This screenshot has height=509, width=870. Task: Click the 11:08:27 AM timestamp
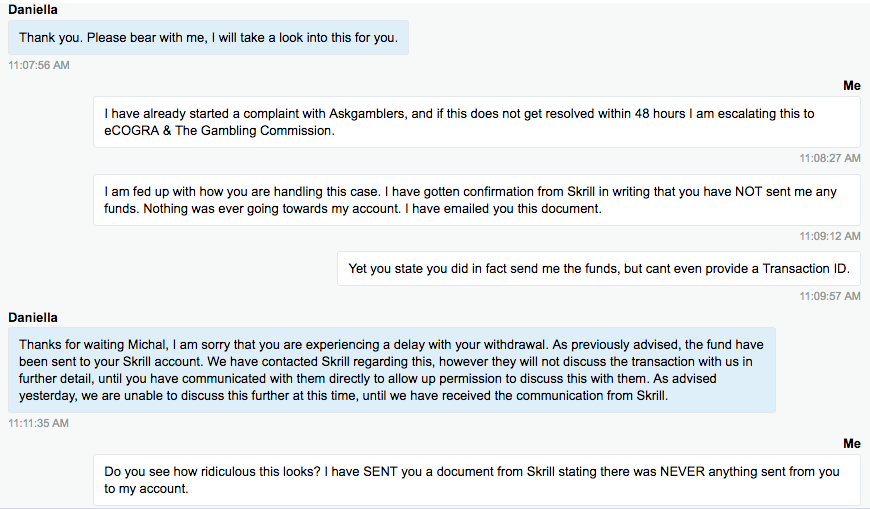point(829,158)
